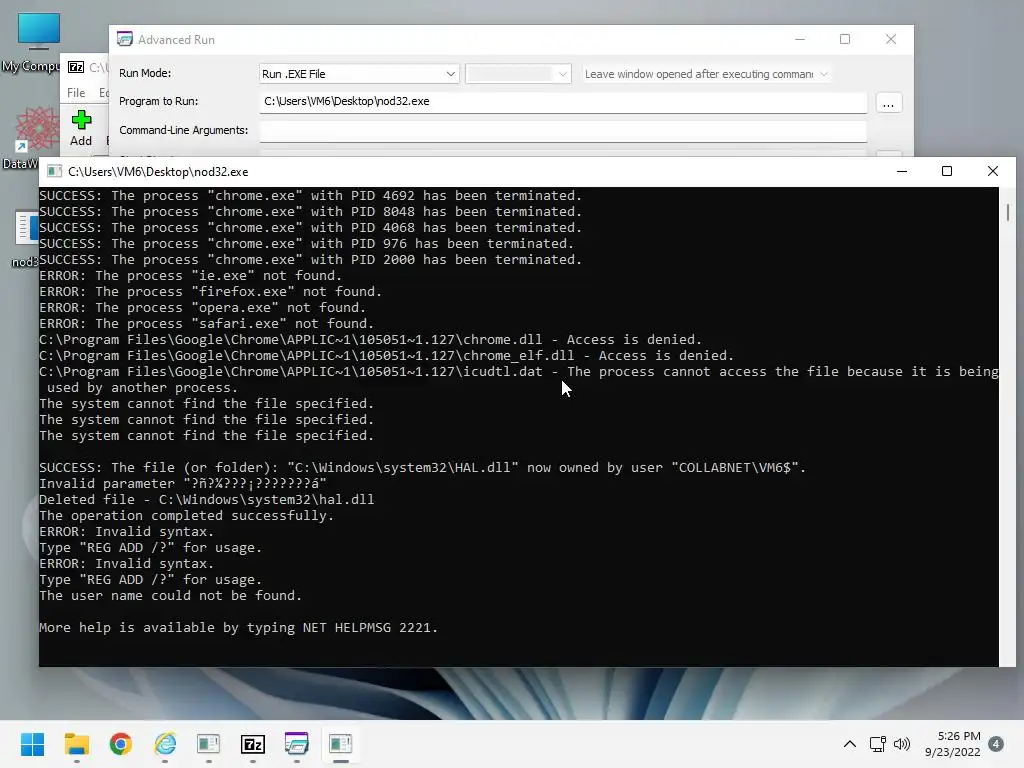Open the disabled dropdown beside Run Mode
Screen dimensions: 1024x768
[x=518, y=74]
